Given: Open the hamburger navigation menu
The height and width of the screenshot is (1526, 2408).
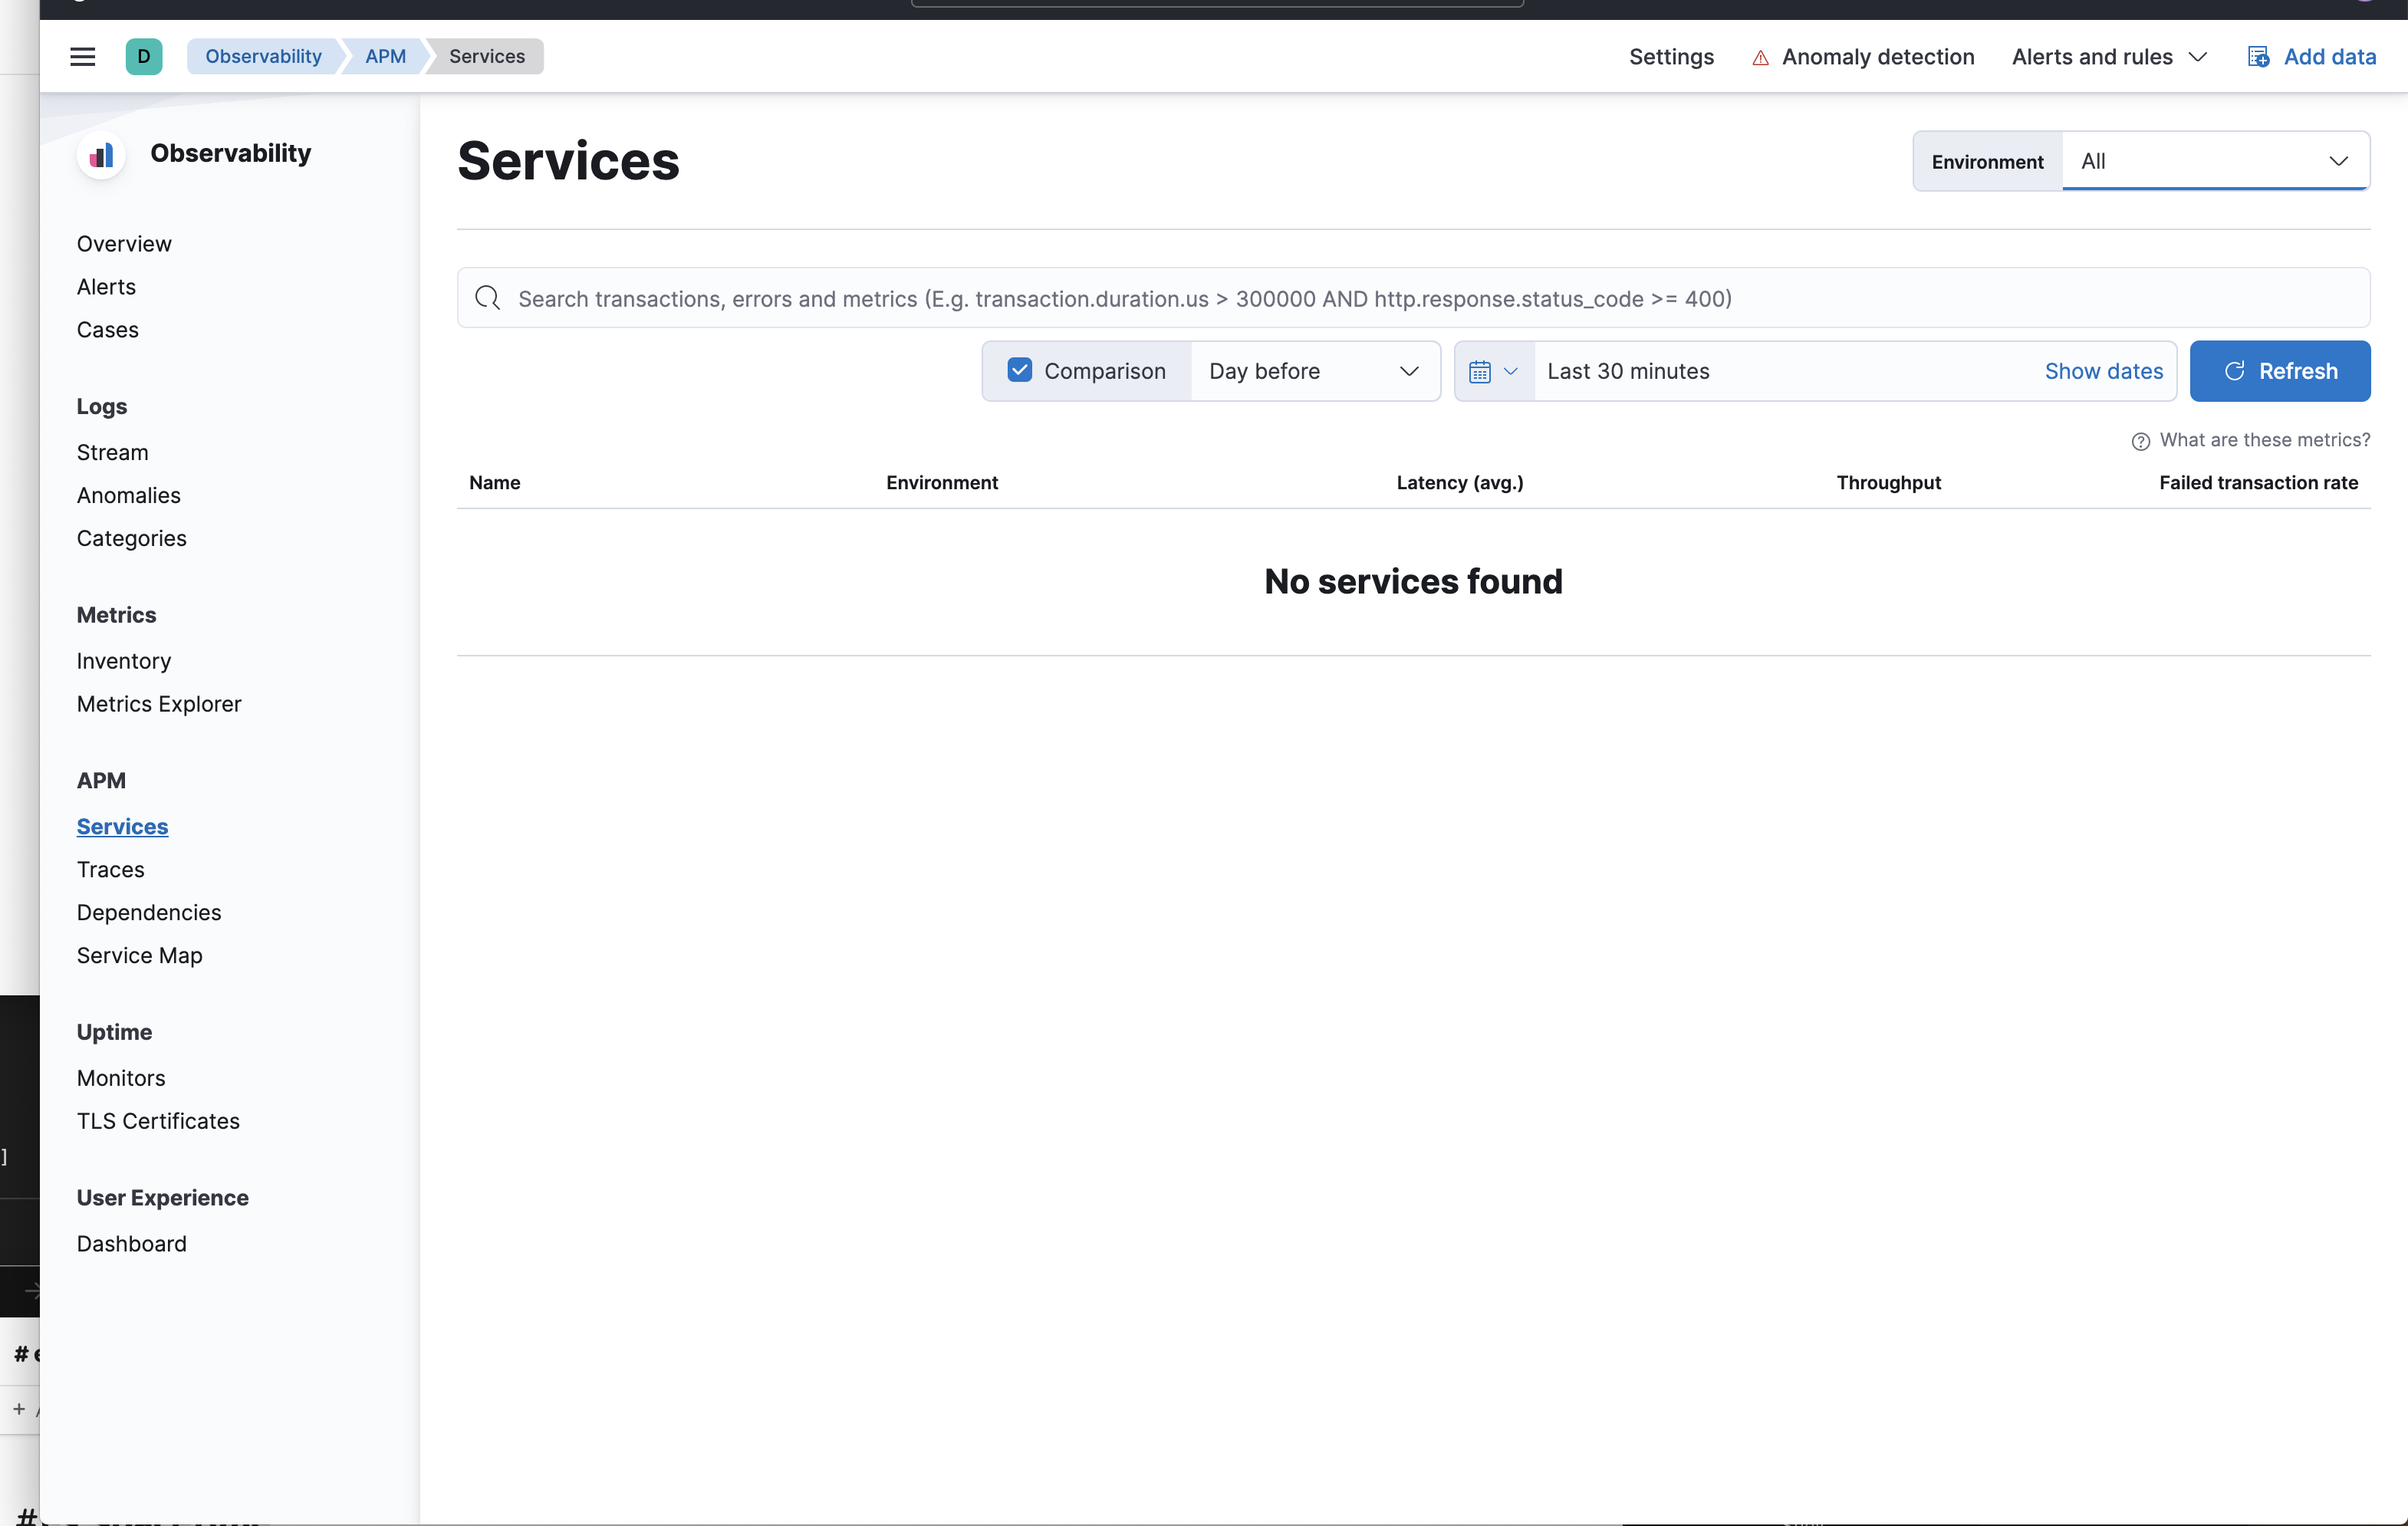Looking at the screenshot, I should click(83, 57).
